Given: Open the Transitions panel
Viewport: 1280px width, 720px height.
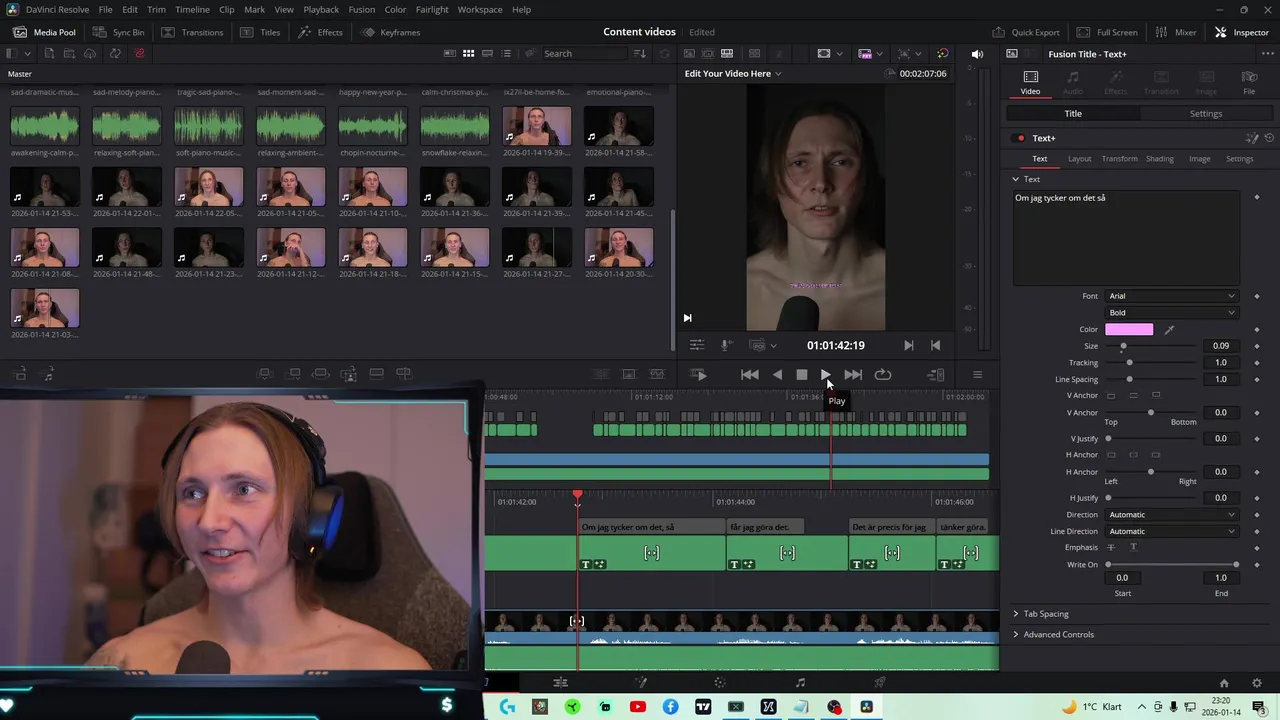Looking at the screenshot, I should [192, 32].
